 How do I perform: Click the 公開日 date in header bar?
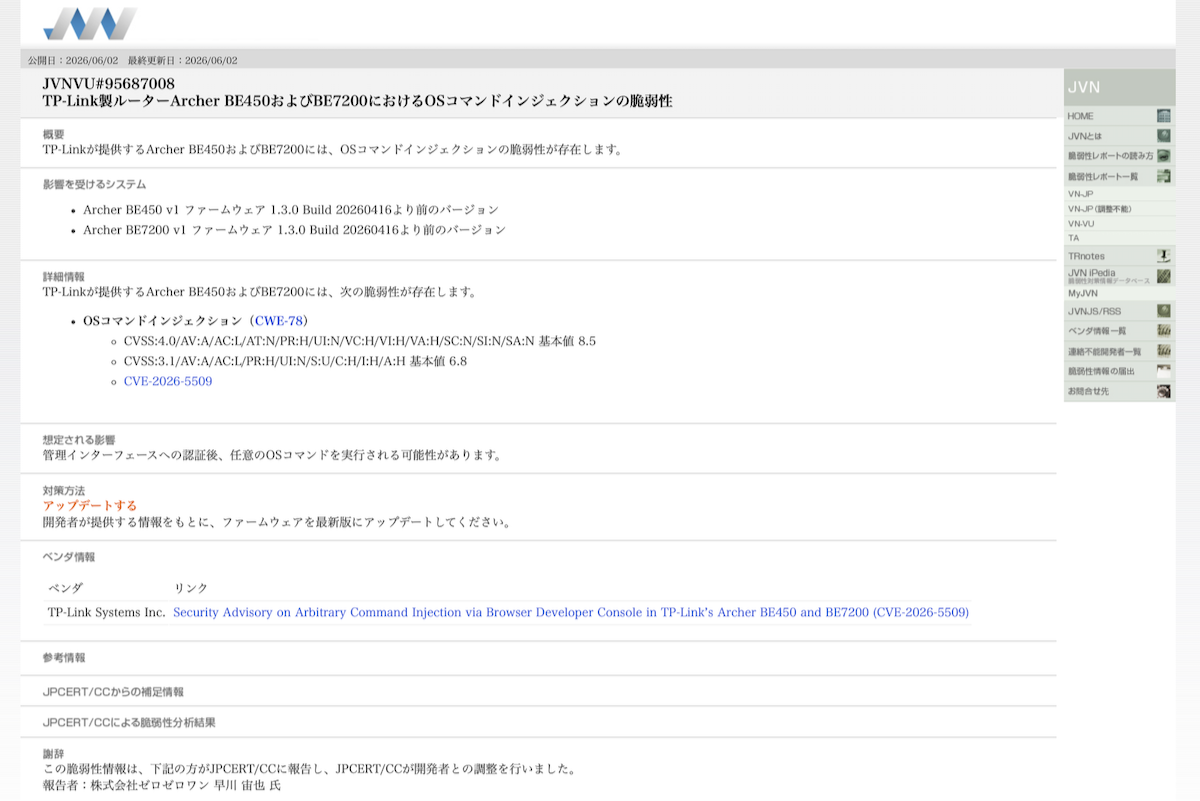[73, 60]
